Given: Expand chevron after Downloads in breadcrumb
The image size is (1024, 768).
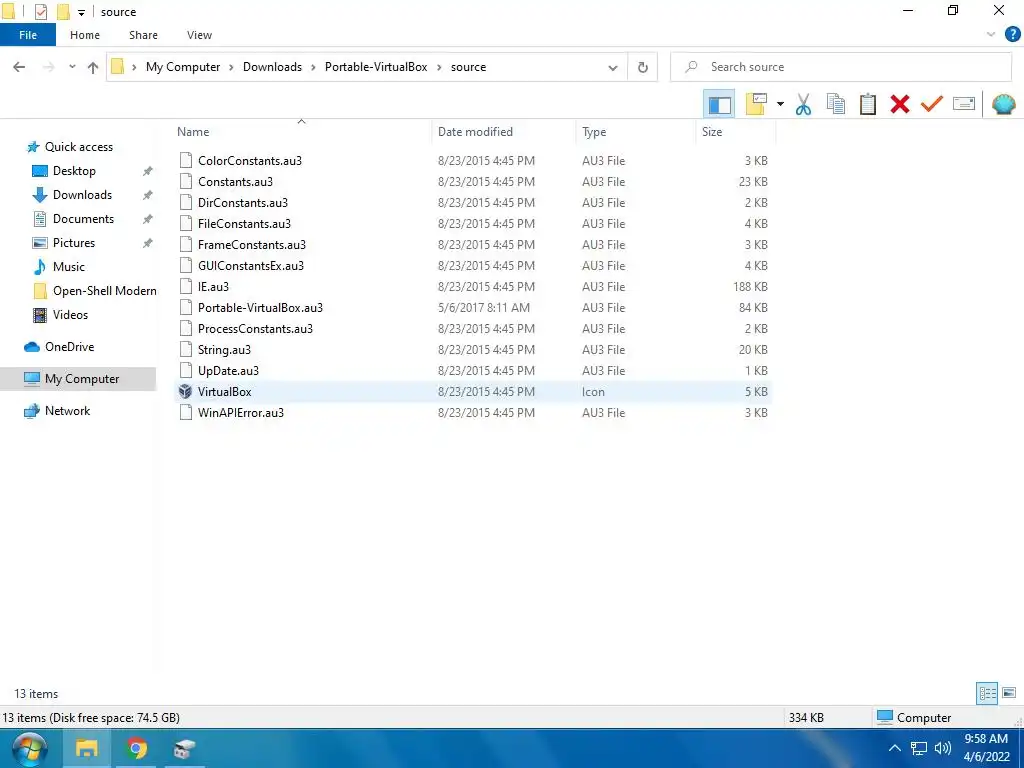Looking at the screenshot, I should pos(313,67).
